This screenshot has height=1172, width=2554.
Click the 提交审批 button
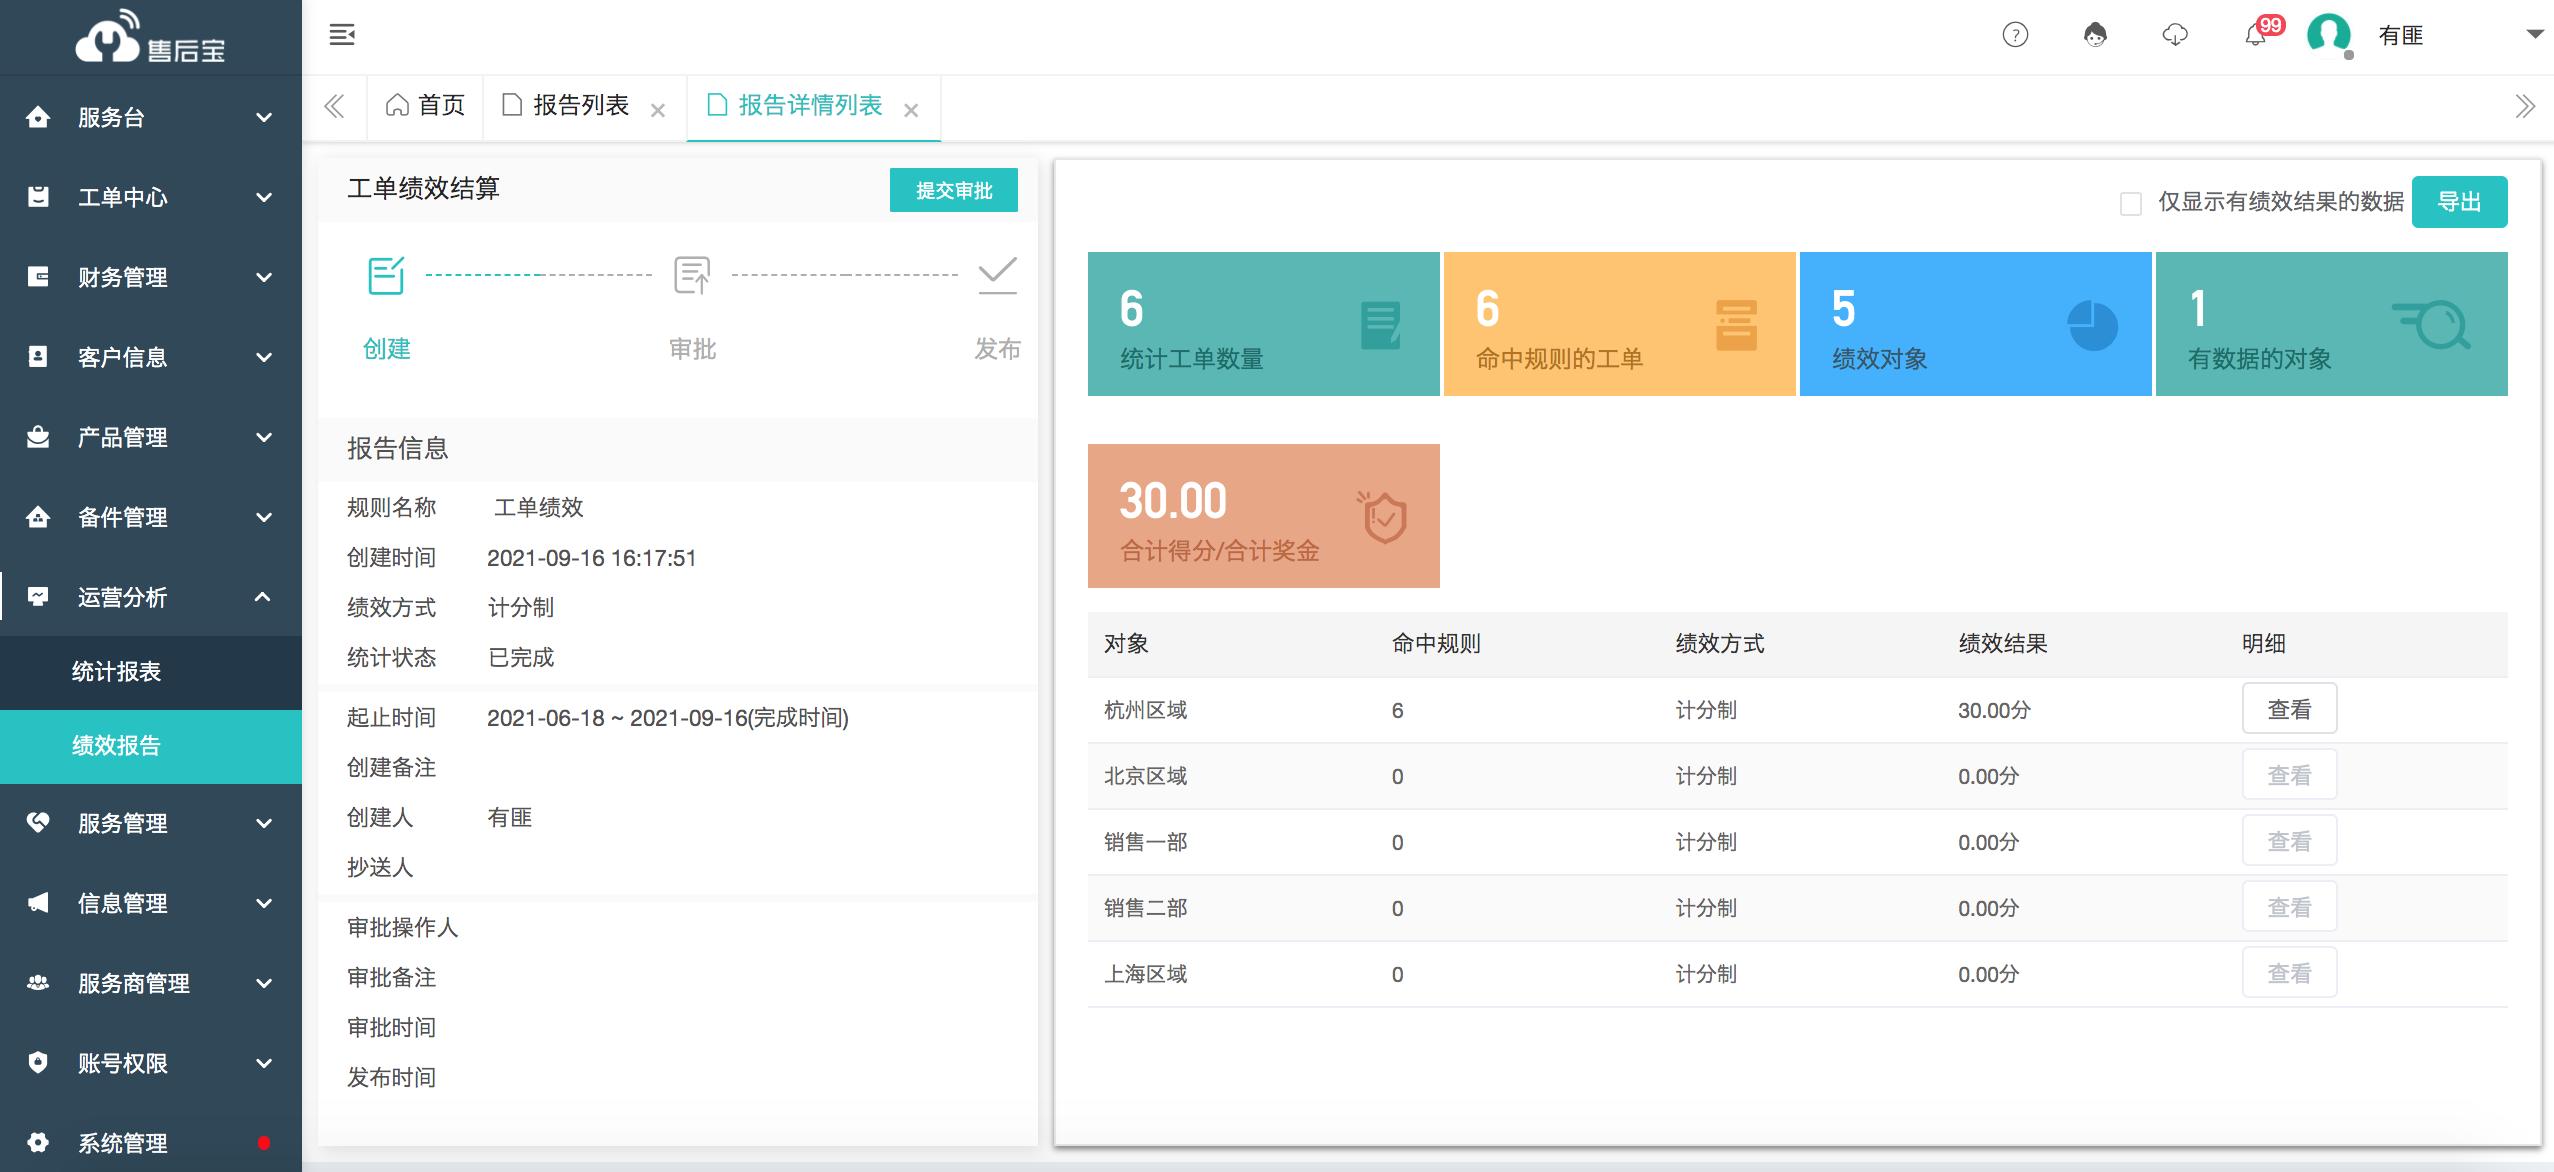coord(953,190)
